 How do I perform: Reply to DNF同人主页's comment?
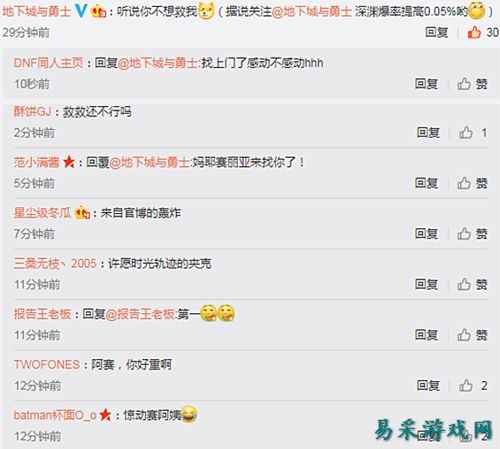(426, 84)
